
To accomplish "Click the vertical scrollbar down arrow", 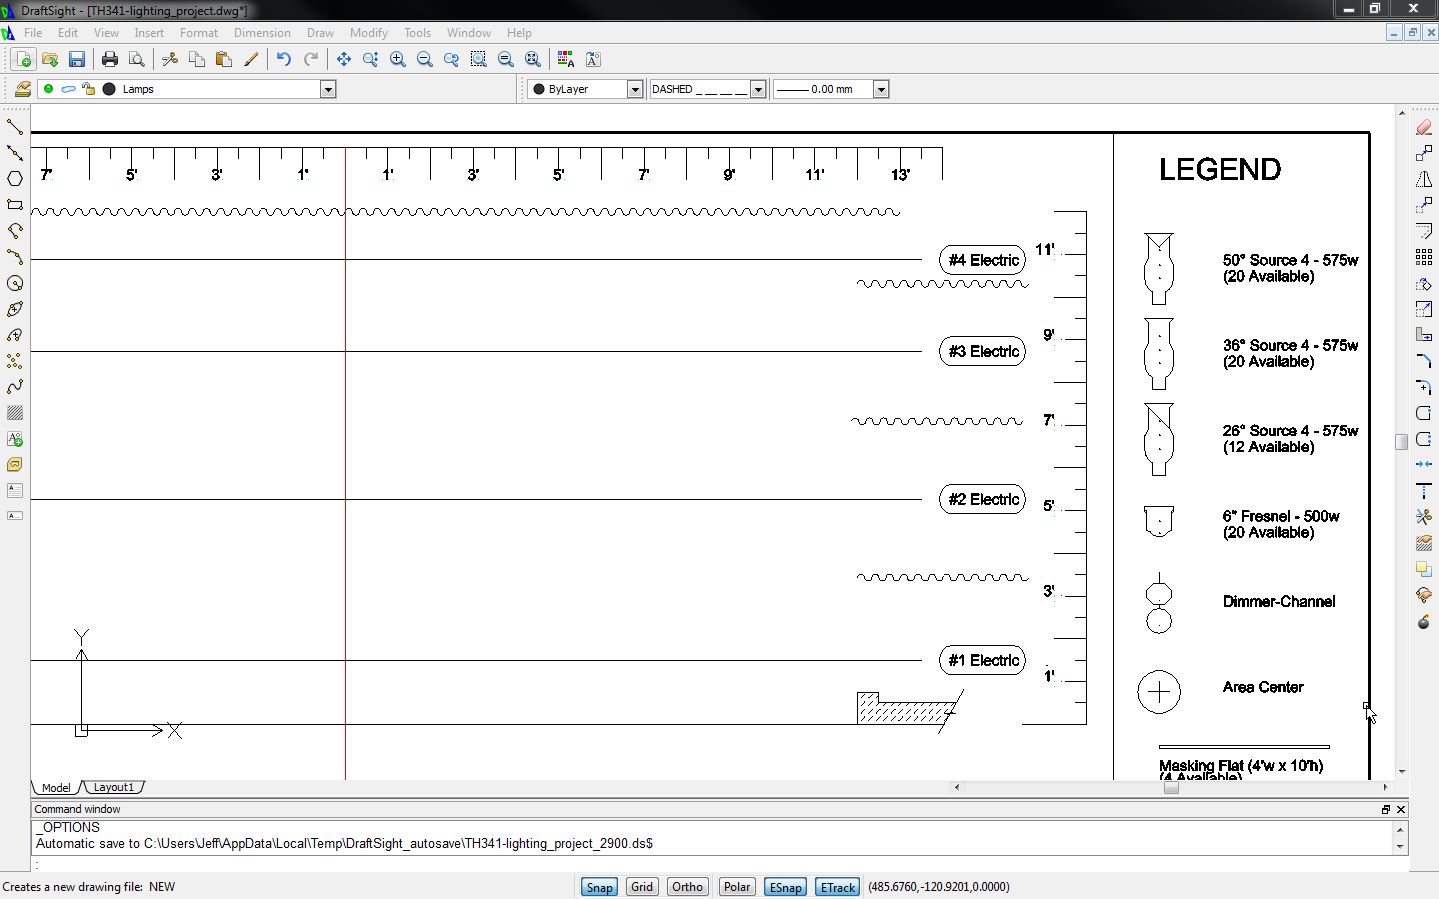I will (x=1402, y=772).
